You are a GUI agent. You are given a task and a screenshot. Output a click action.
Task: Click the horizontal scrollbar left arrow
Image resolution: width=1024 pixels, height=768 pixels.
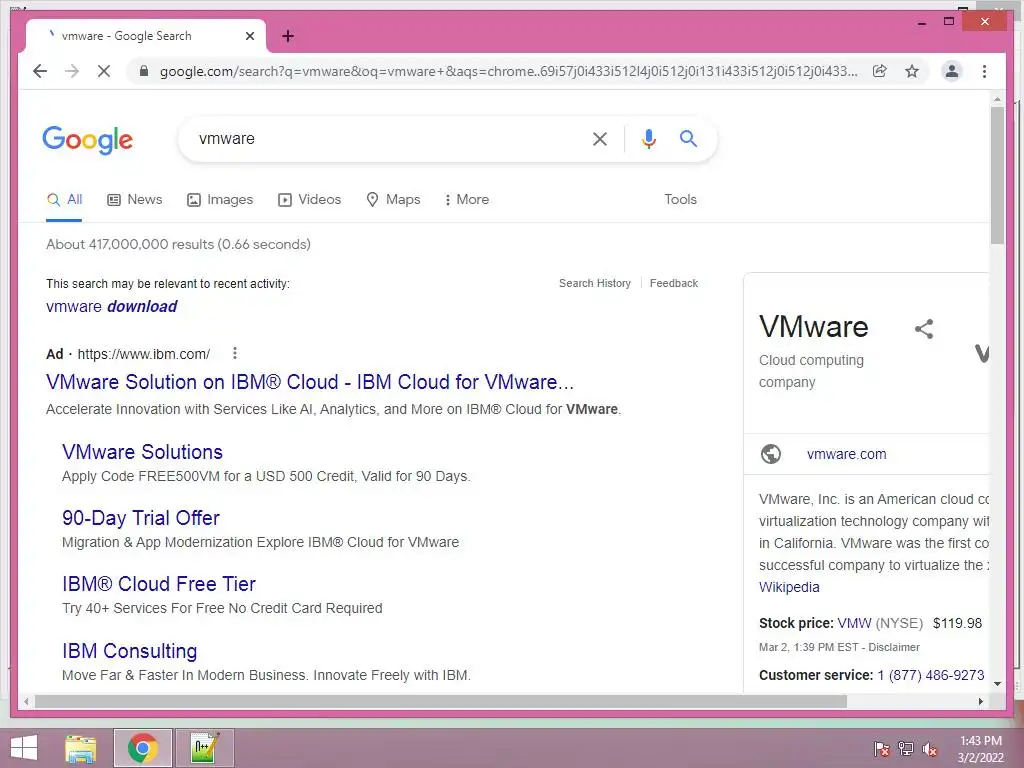(x=26, y=701)
